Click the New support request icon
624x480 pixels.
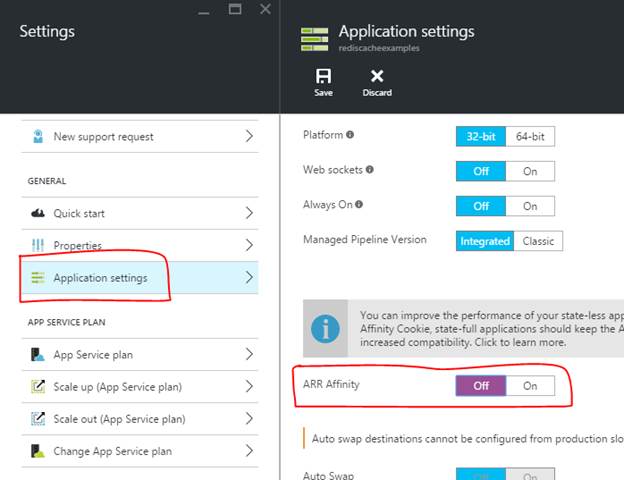38,137
